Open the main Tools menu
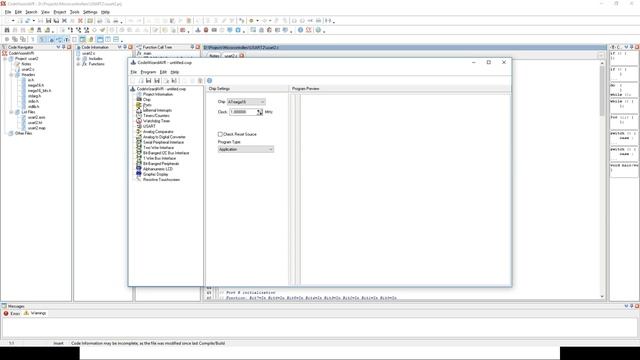 click(x=74, y=12)
